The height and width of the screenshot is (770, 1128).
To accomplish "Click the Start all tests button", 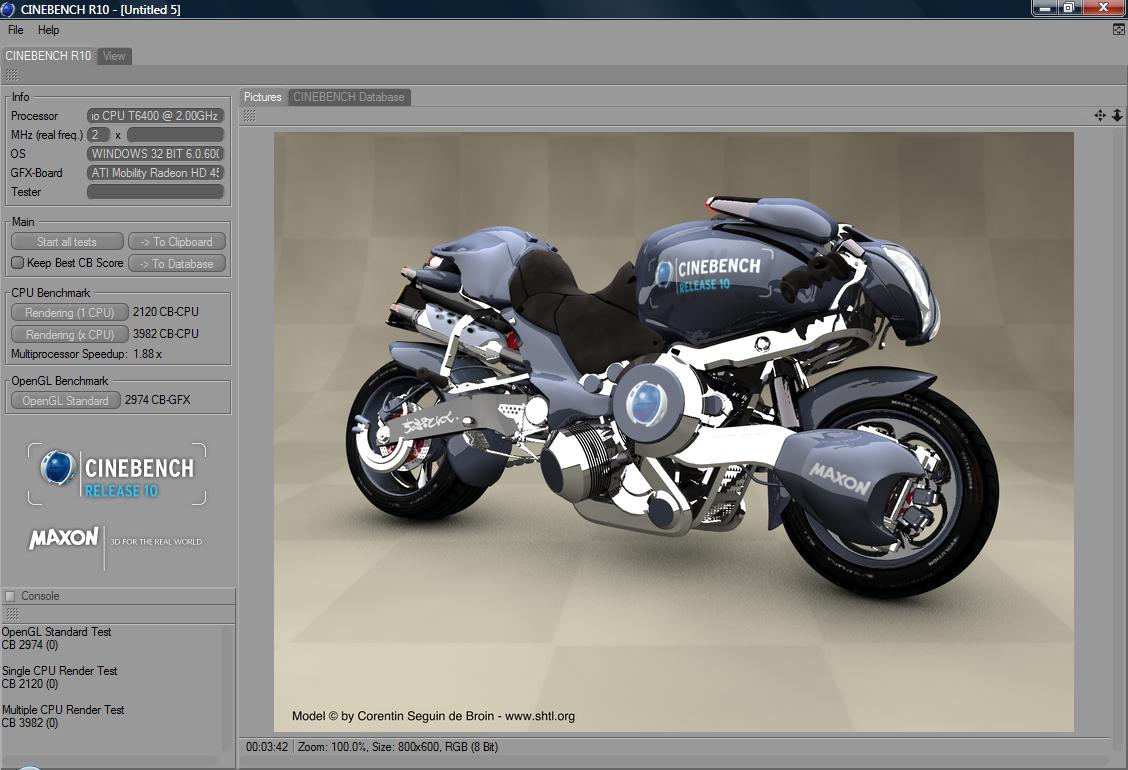I will (67, 242).
